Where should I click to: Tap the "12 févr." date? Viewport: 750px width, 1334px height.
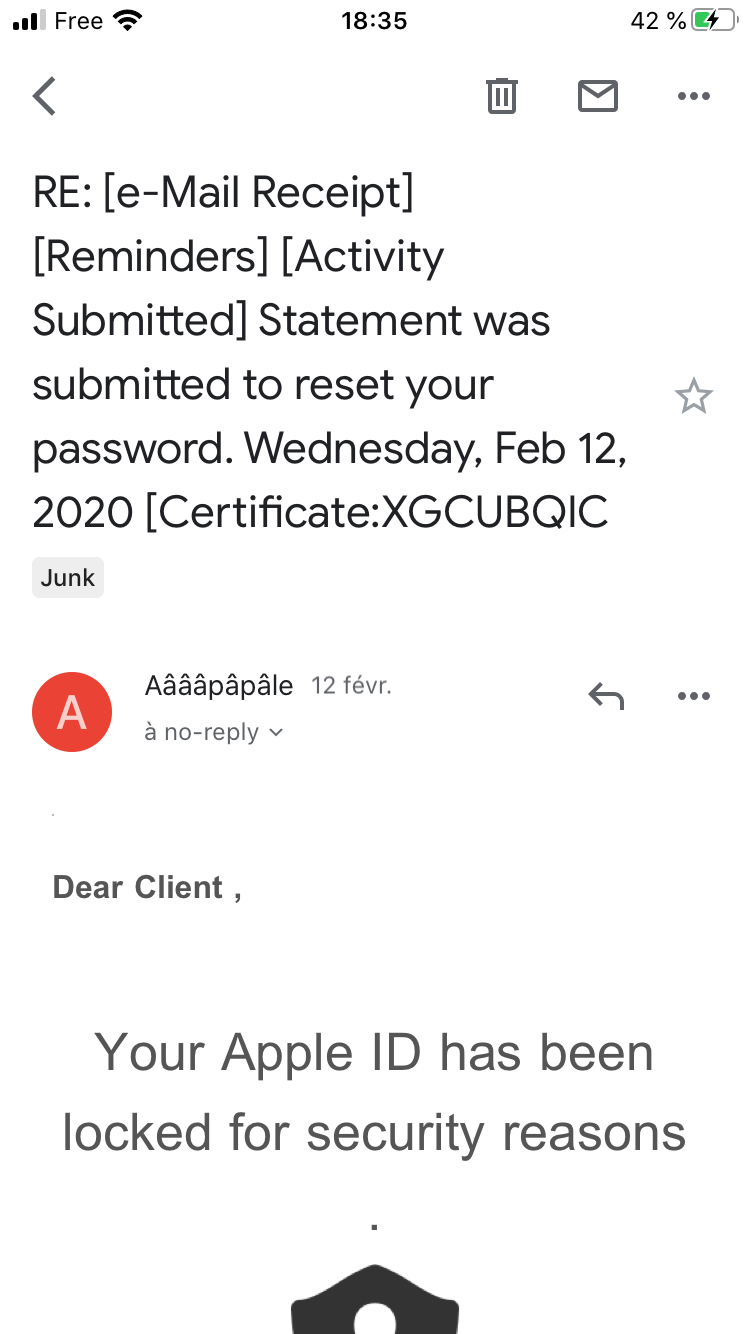(351, 686)
